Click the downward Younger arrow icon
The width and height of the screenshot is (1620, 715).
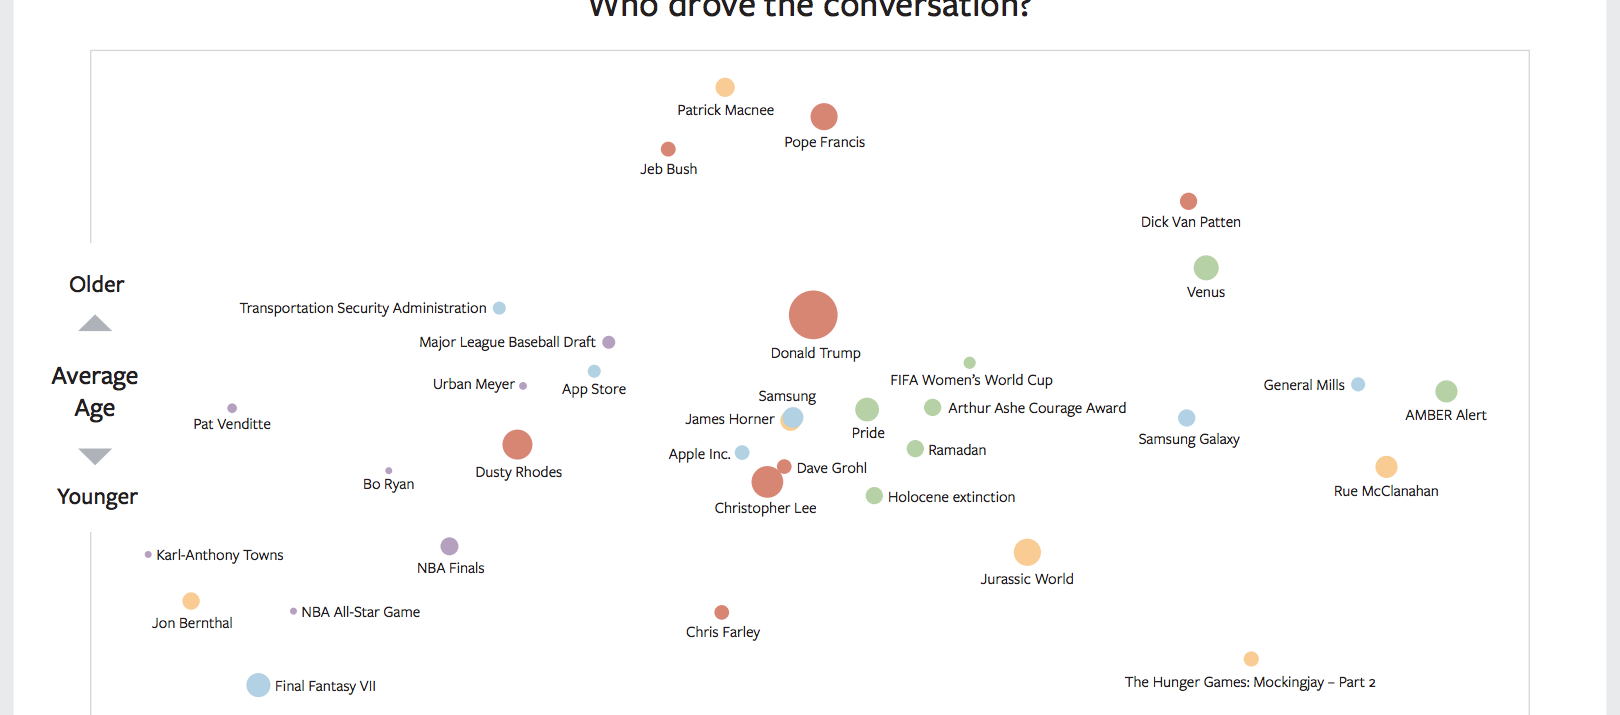(x=95, y=456)
